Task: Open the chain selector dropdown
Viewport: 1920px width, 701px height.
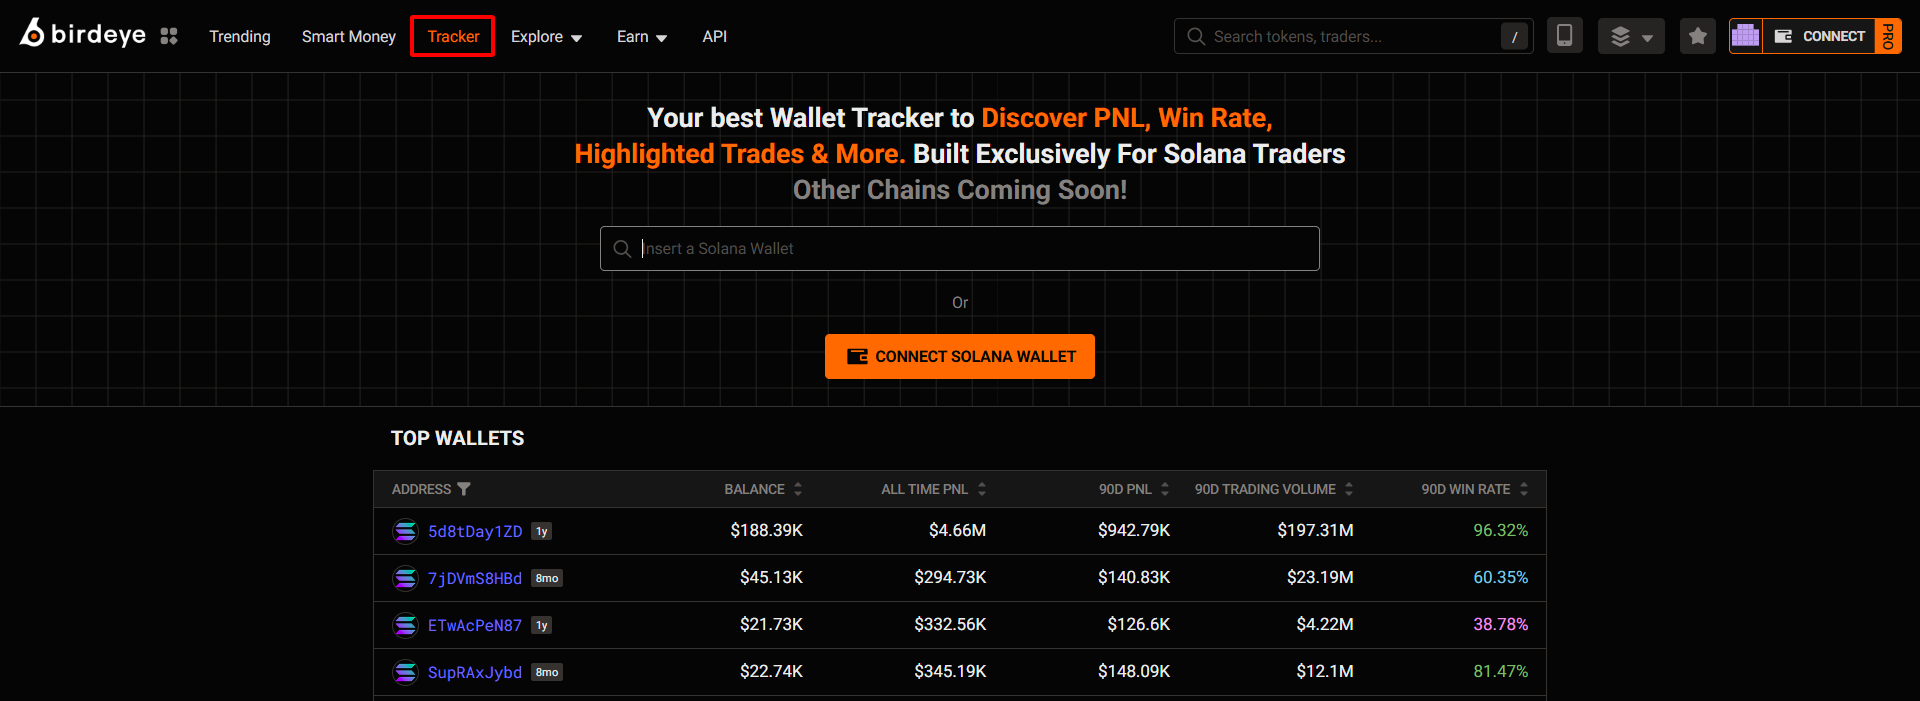Action: [x=1631, y=36]
